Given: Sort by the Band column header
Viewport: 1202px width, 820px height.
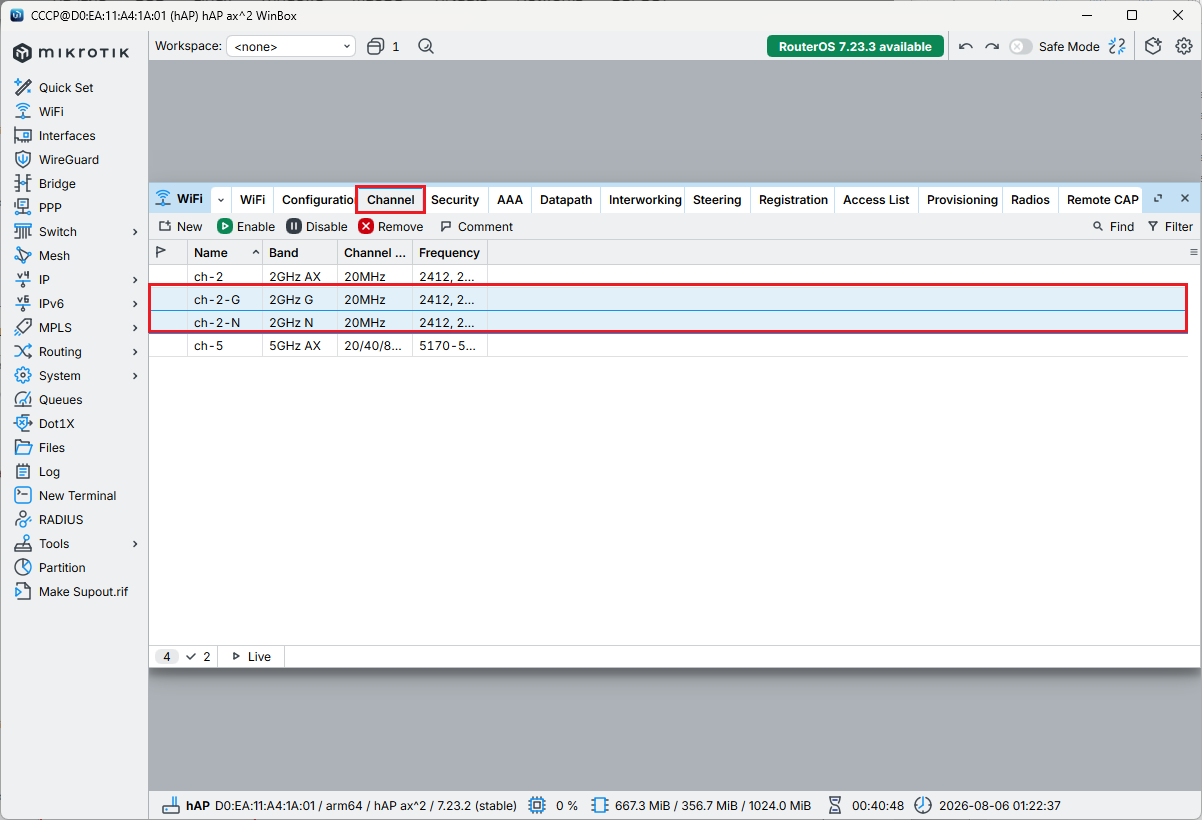Looking at the screenshot, I should pyautogui.click(x=300, y=253).
